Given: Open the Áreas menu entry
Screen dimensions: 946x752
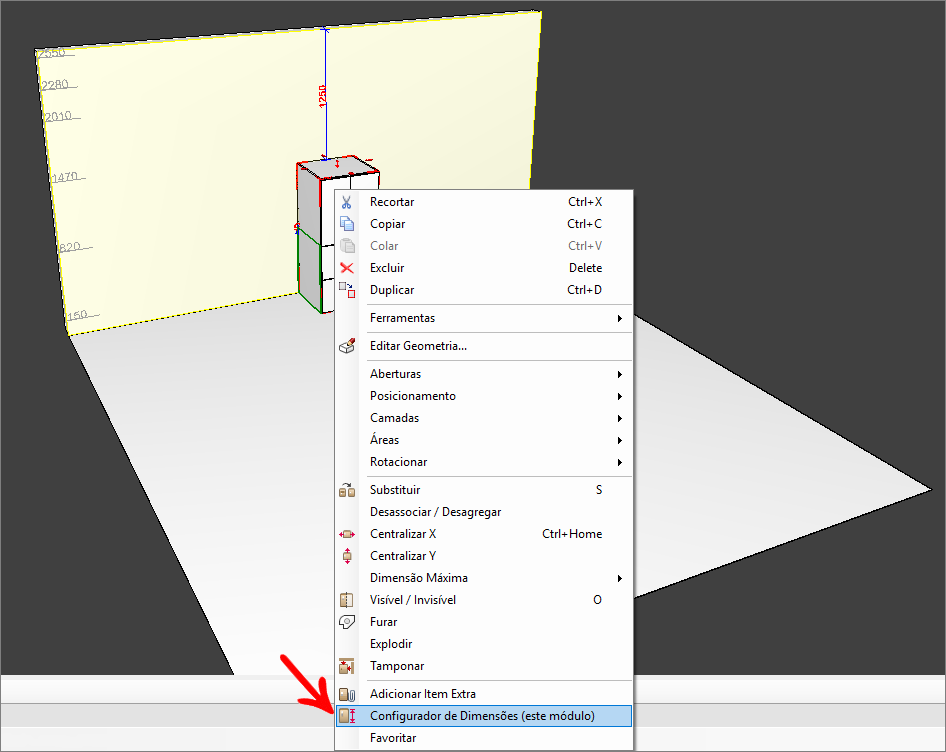Looking at the screenshot, I should [x=484, y=440].
